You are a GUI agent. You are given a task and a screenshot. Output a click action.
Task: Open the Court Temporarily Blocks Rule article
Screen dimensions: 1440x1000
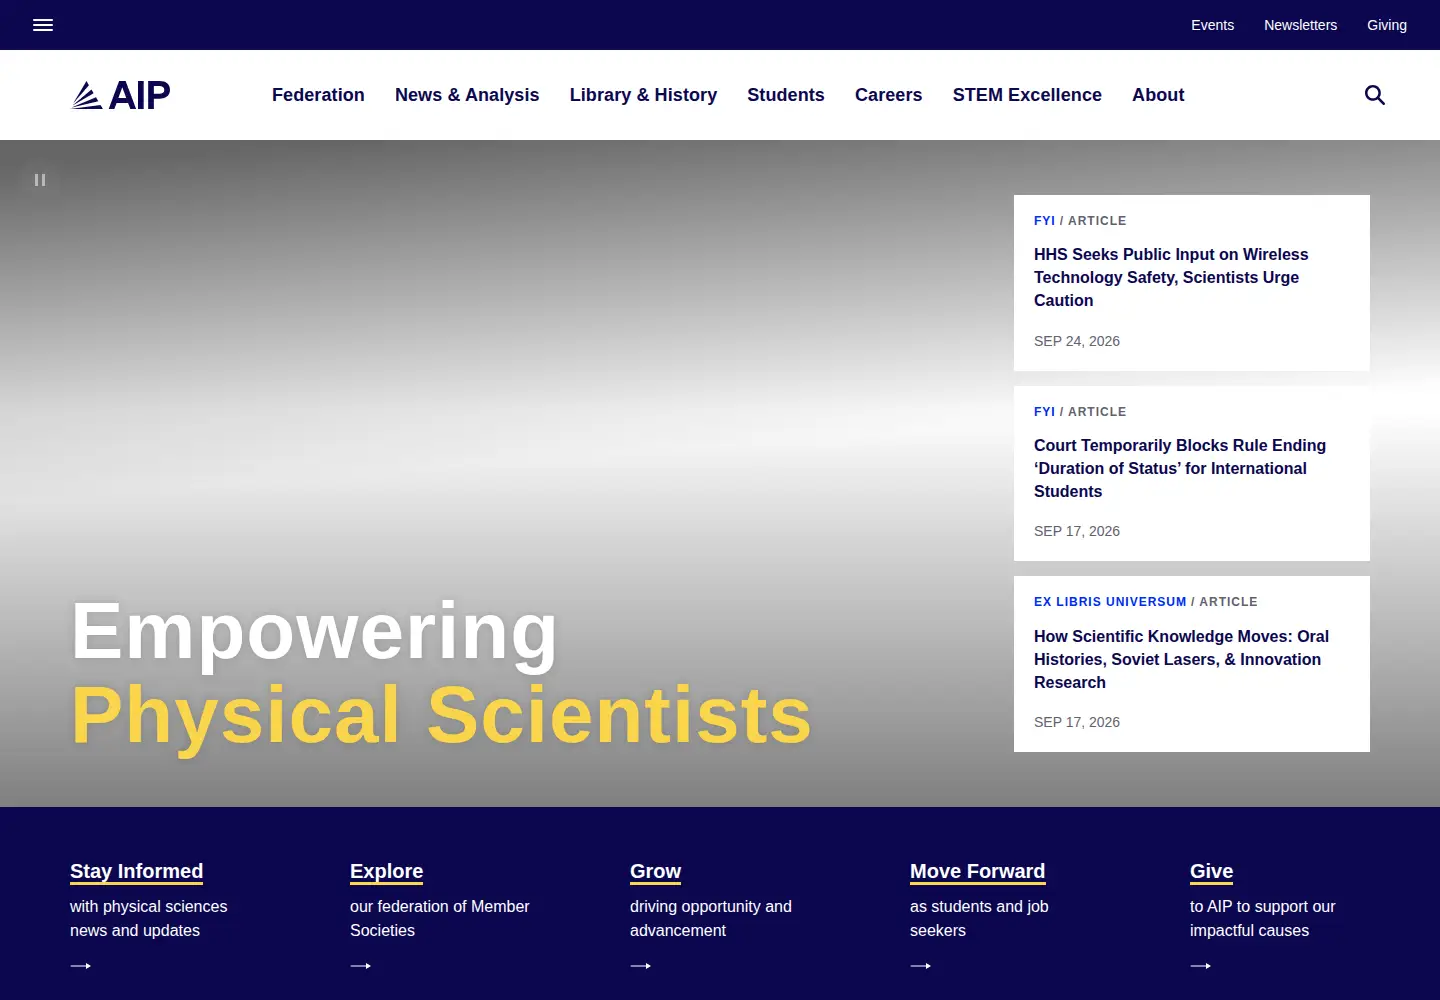[1180, 468]
